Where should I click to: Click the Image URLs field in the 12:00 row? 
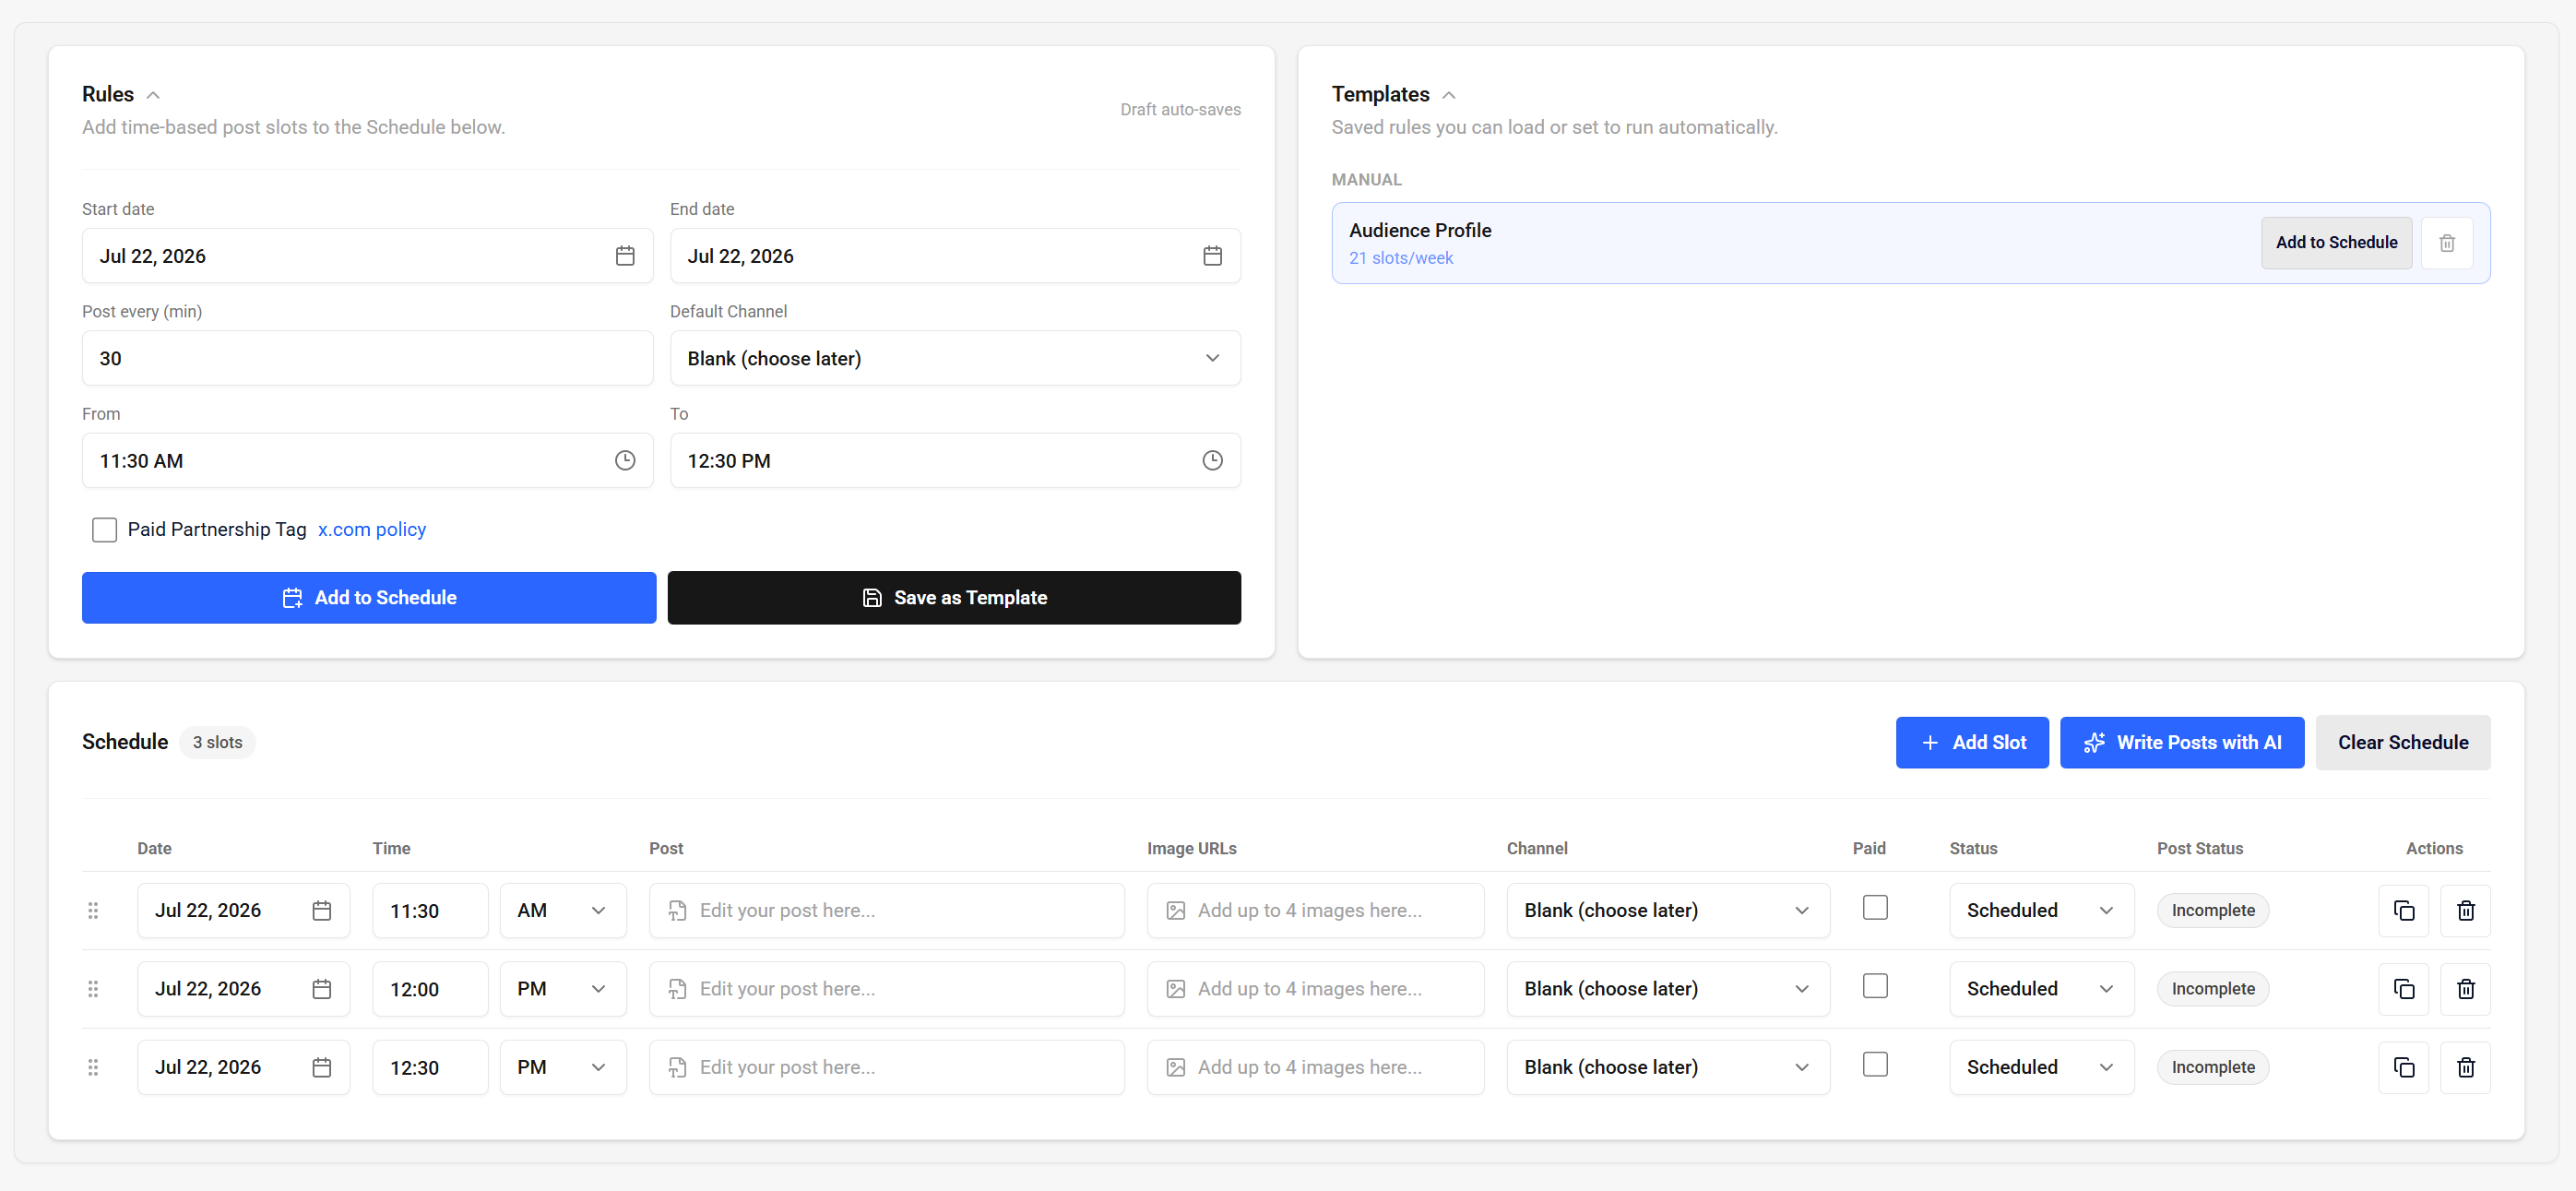[1315, 989]
